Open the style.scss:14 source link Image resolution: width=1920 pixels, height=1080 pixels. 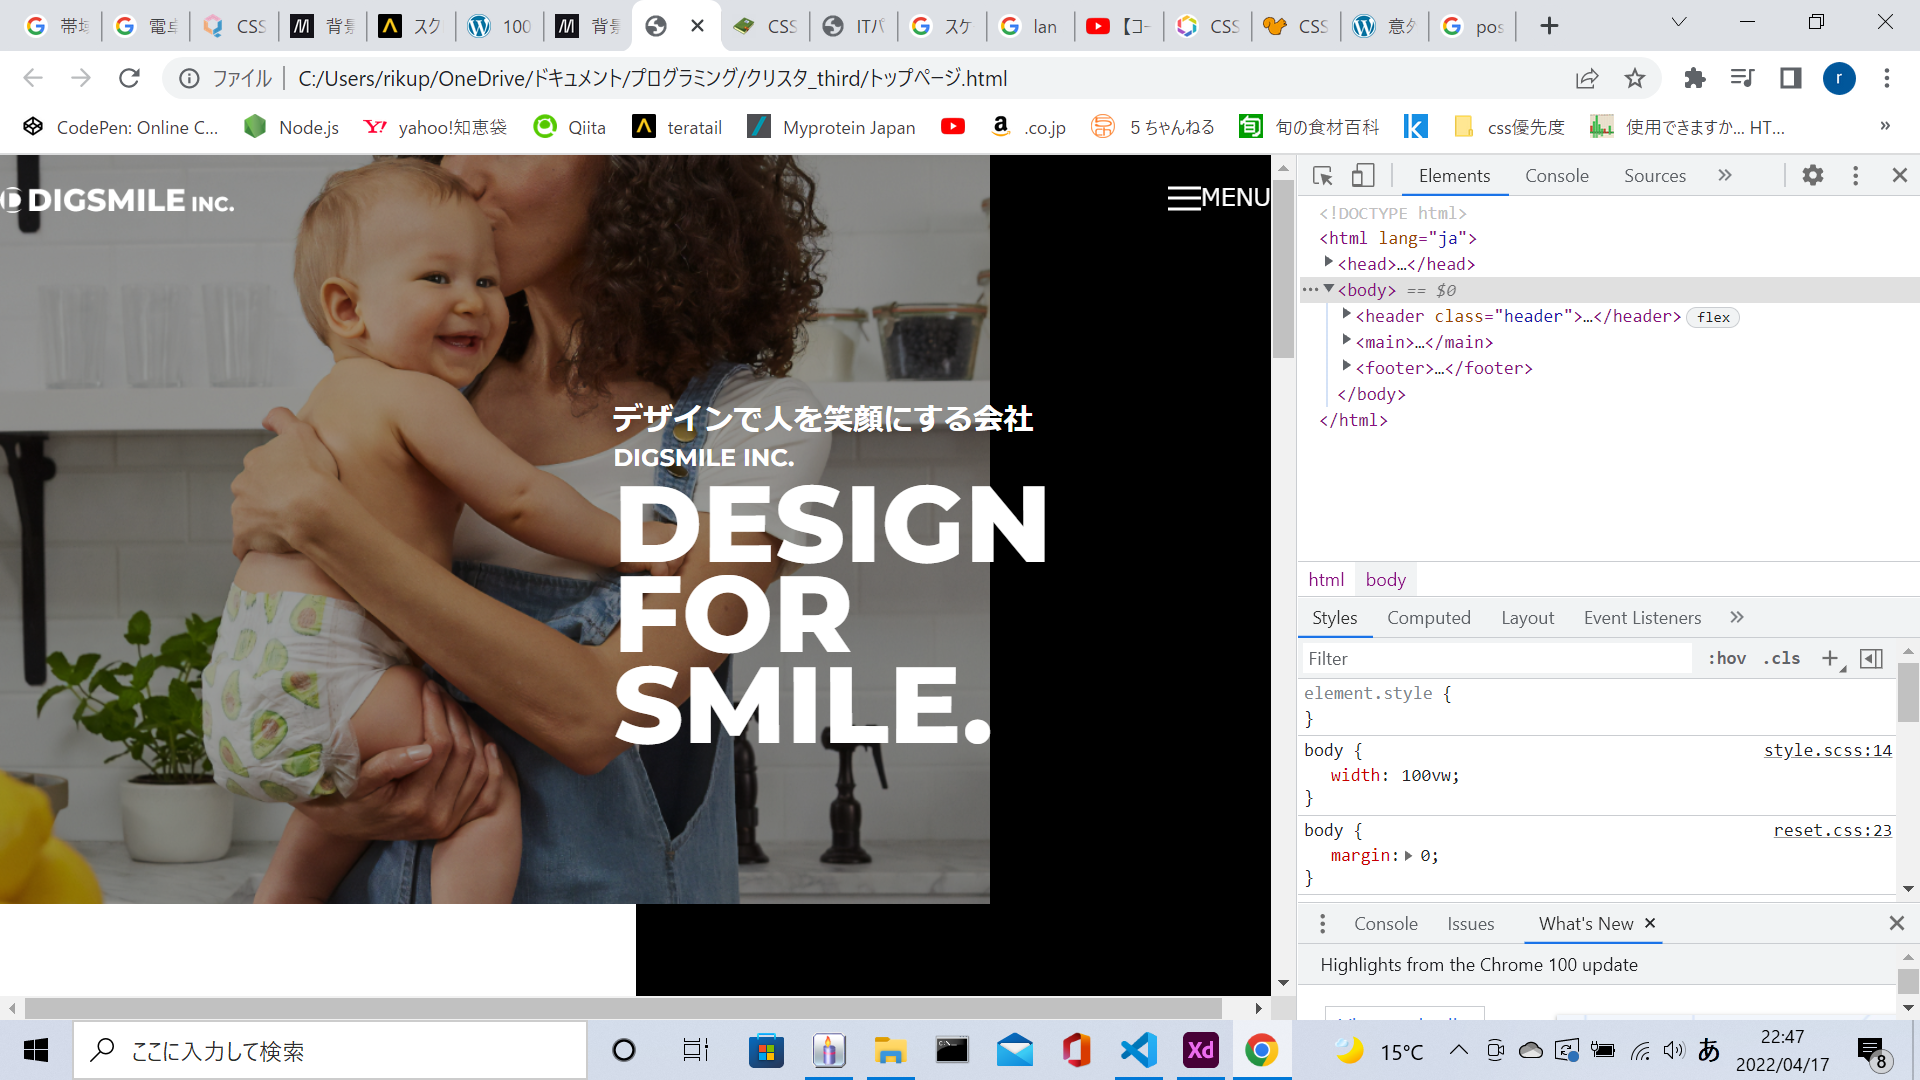[x=1827, y=750]
